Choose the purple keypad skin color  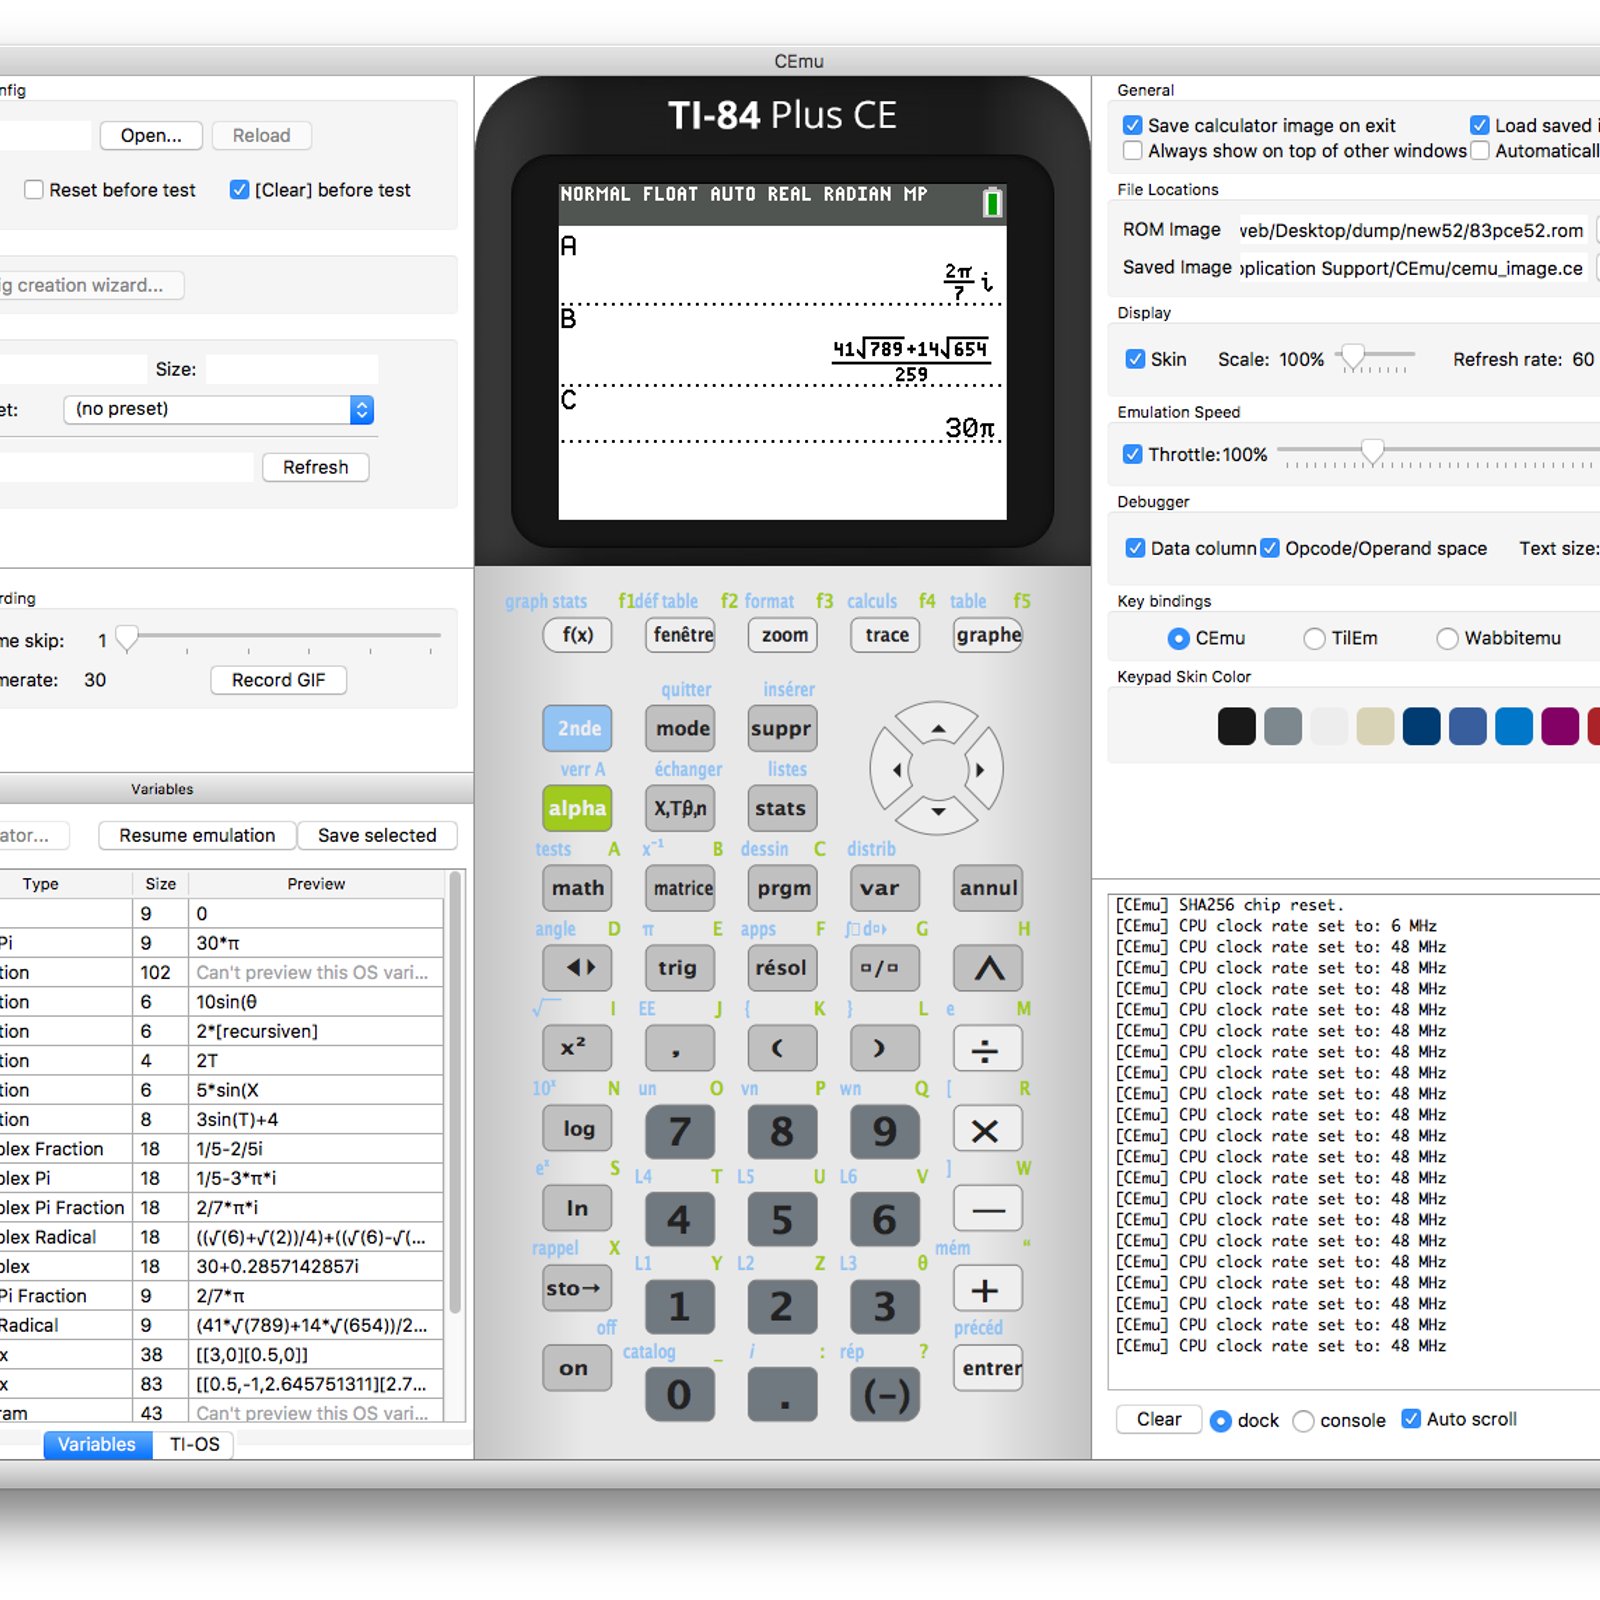1560,726
